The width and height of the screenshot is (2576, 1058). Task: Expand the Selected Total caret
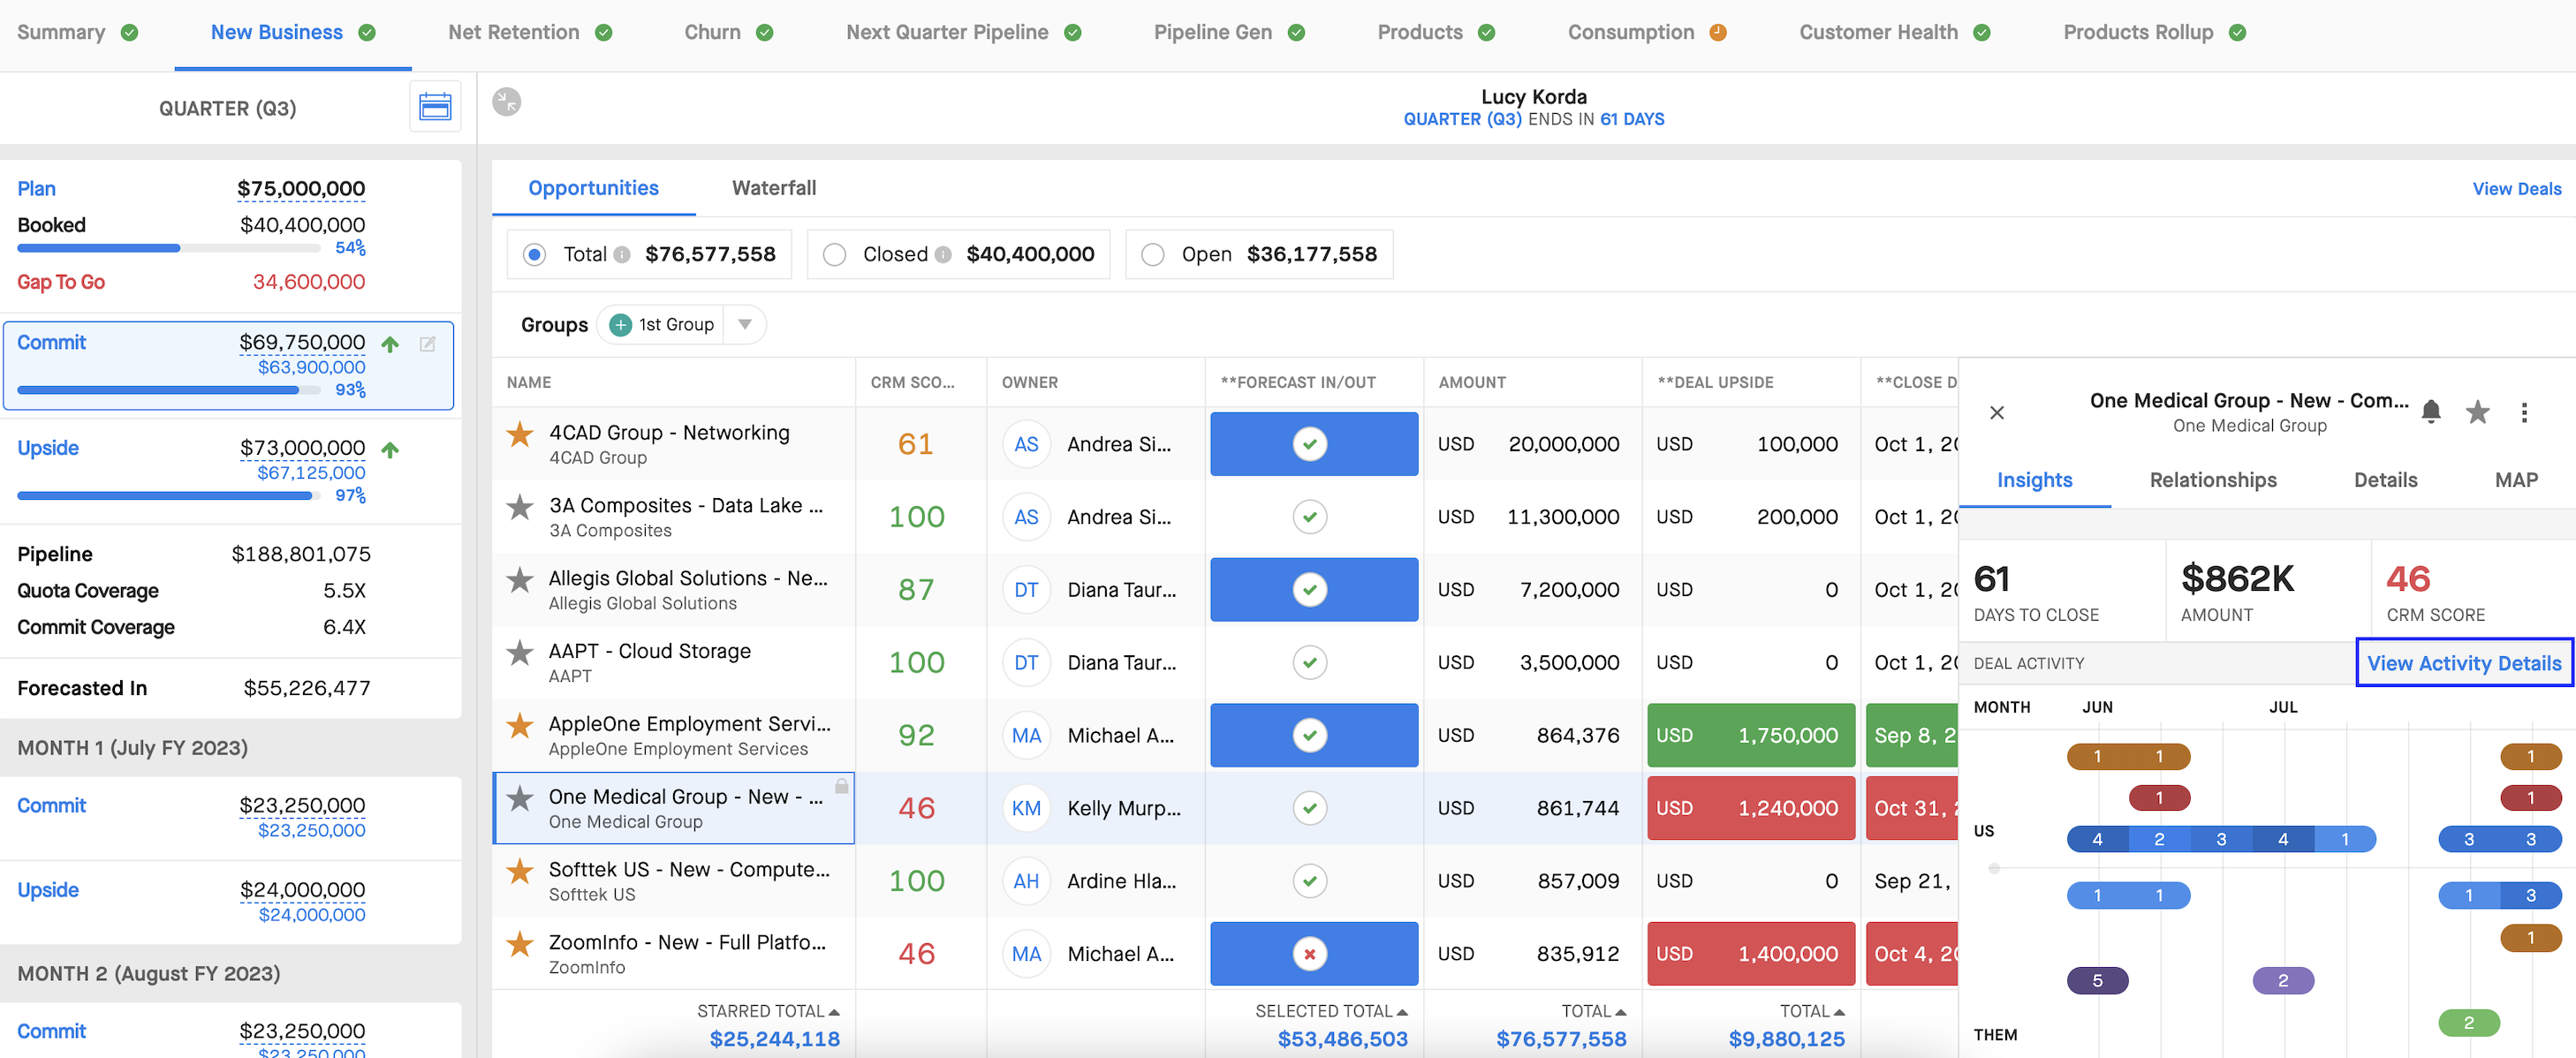[x=1403, y=1012]
